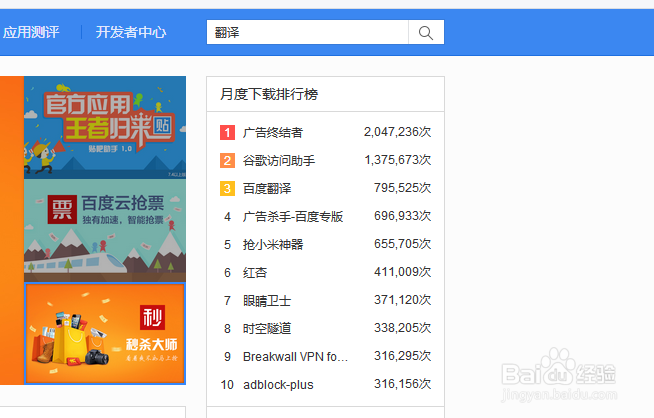Open the 秒杀大师 banner

click(x=105, y=333)
